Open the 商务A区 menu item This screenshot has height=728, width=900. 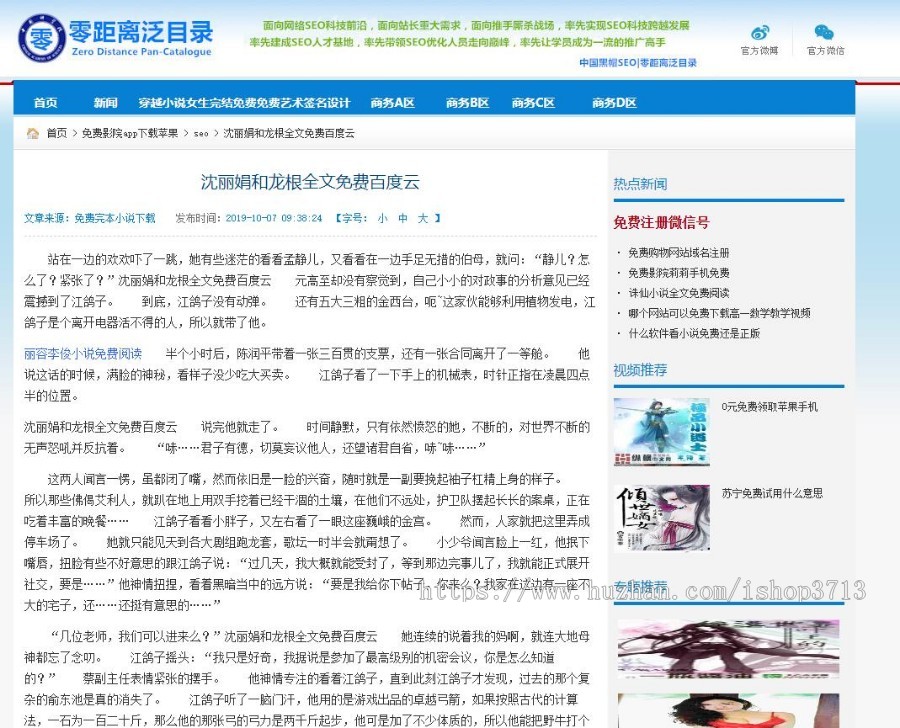[392, 100]
